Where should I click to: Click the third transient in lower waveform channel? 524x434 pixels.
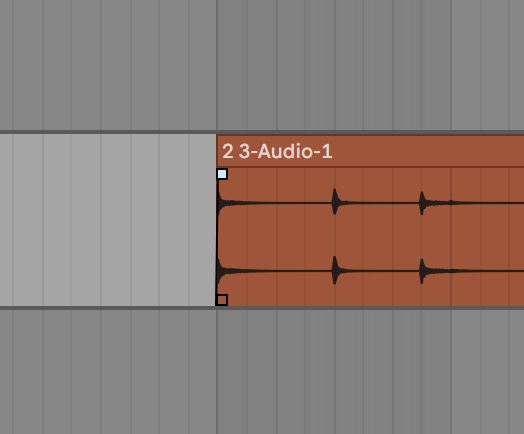click(422, 271)
